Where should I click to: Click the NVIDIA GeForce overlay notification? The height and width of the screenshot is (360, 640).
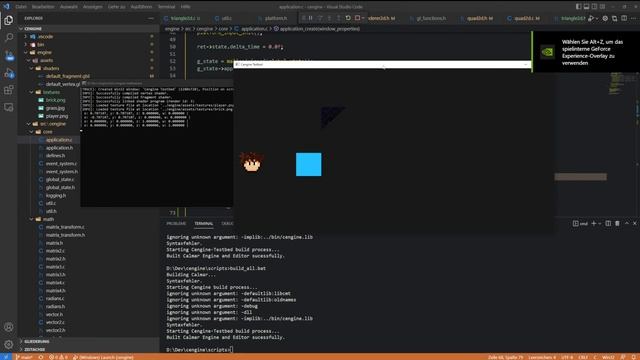[586, 52]
